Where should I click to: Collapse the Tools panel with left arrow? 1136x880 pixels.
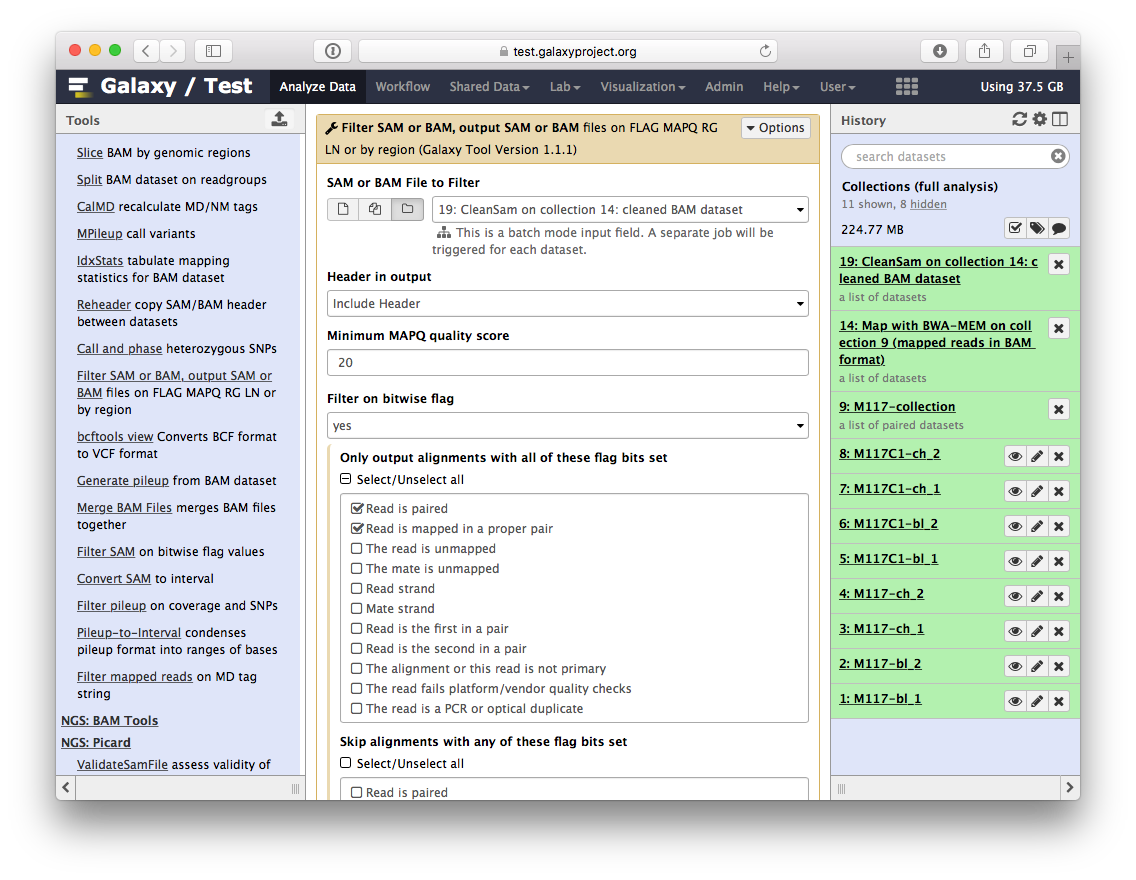point(66,787)
